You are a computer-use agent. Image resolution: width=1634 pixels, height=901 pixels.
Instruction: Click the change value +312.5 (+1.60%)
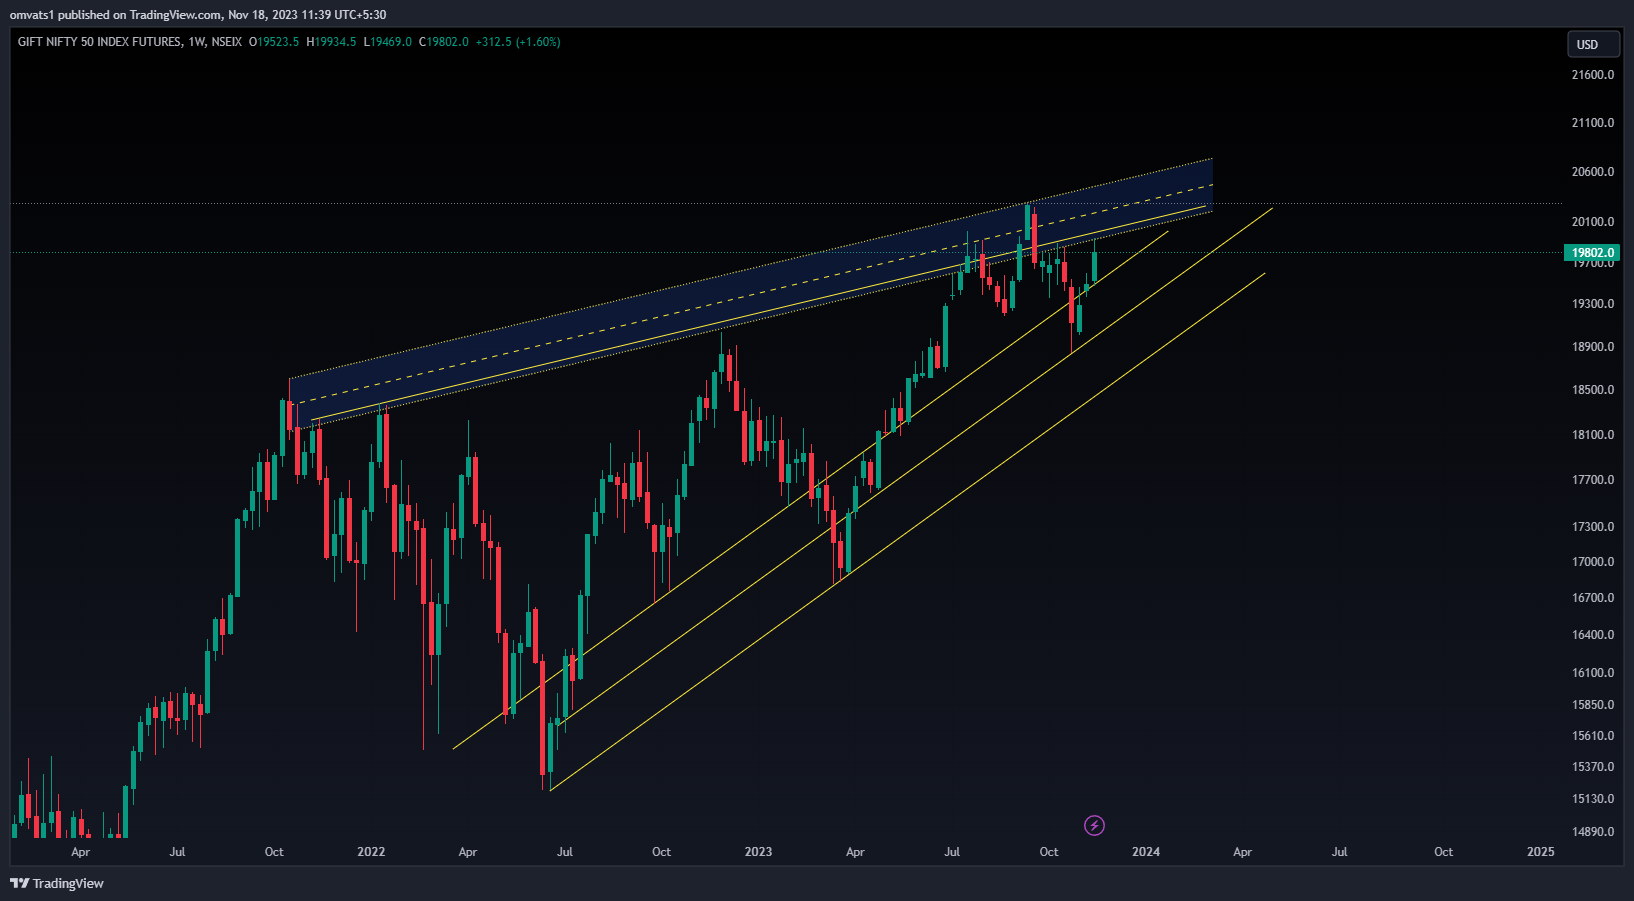click(518, 42)
